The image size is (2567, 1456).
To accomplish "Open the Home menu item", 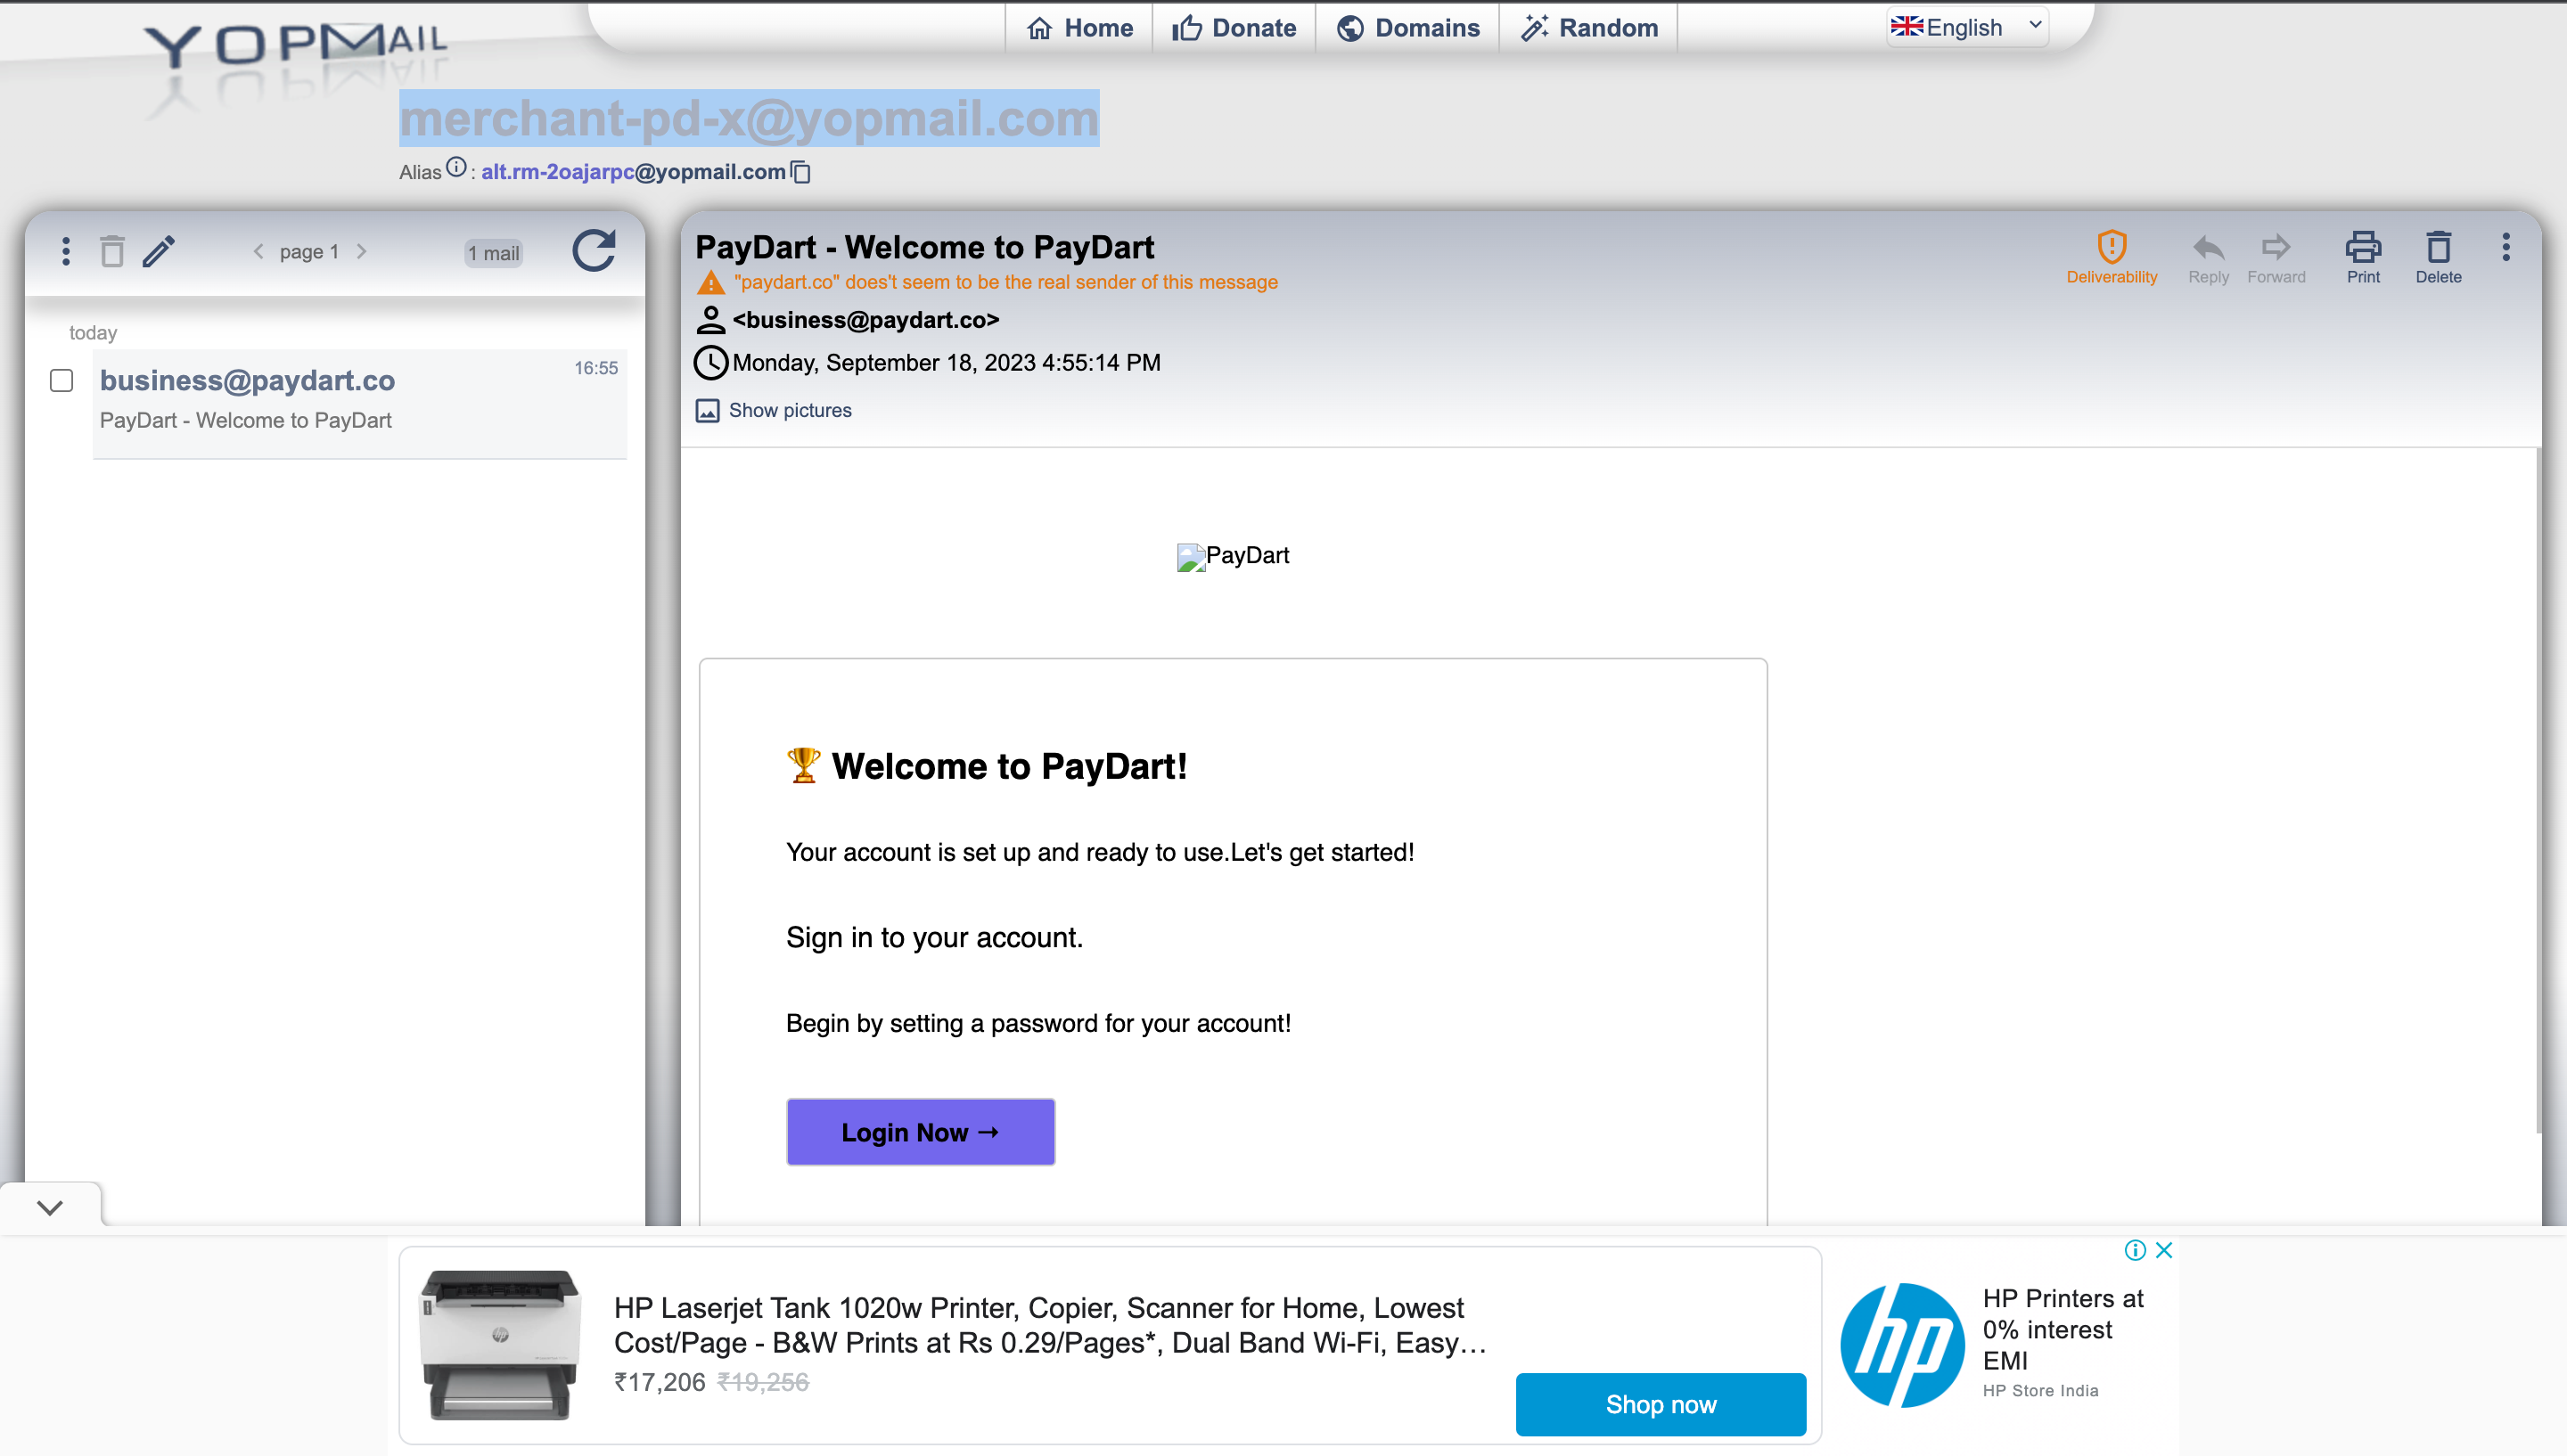I will tap(1080, 28).
